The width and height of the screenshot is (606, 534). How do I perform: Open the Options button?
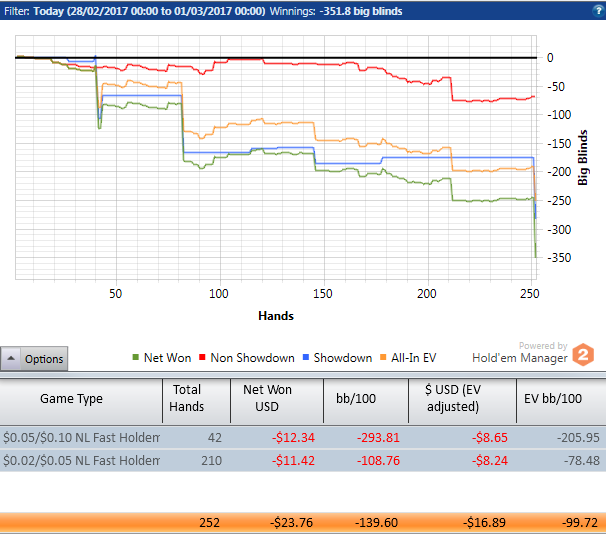(x=34, y=359)
